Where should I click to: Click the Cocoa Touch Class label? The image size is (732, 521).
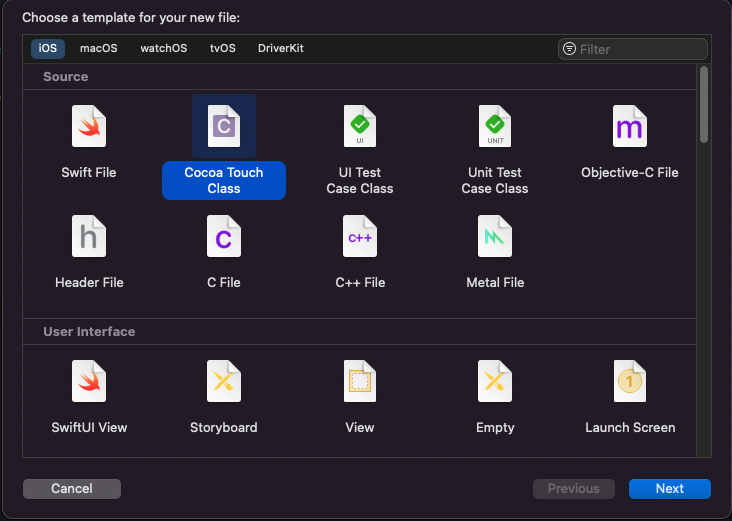pyautogui.click(x=224, y=181)
